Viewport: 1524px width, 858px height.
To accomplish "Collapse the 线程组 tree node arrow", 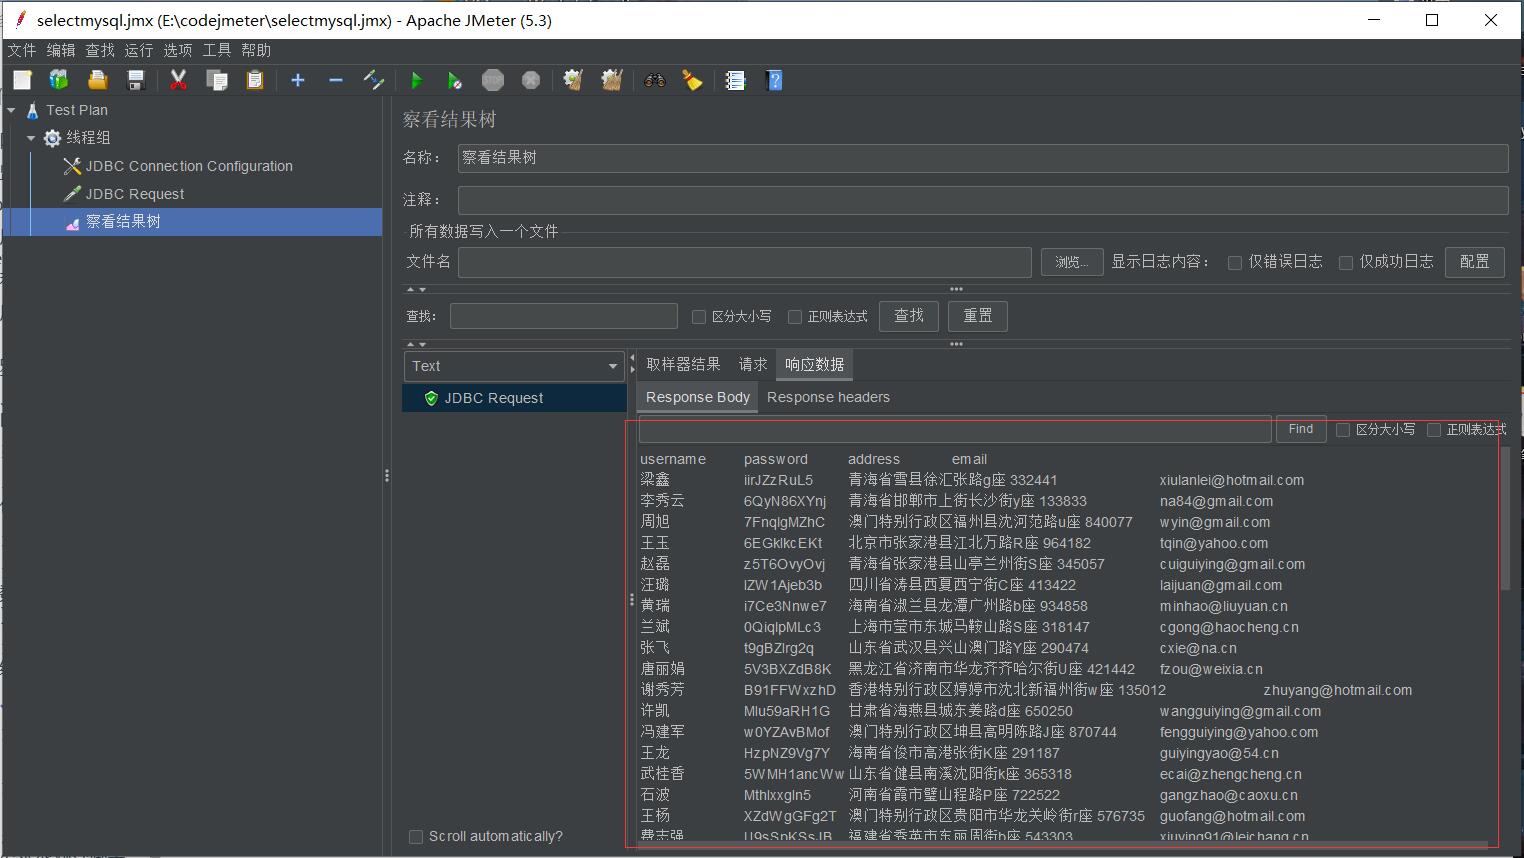I will click(31, 138).
